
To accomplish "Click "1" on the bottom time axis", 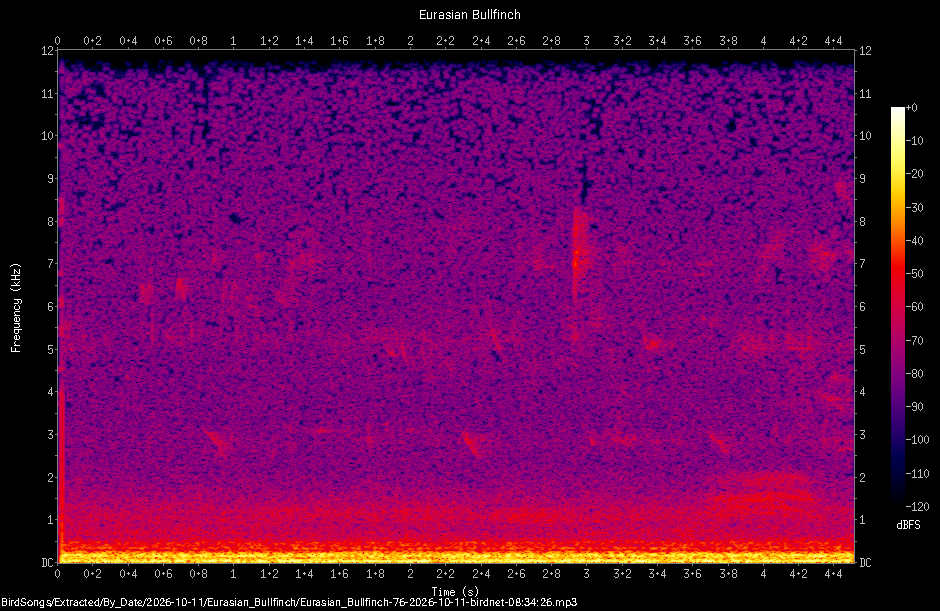I will pos(233,574).
